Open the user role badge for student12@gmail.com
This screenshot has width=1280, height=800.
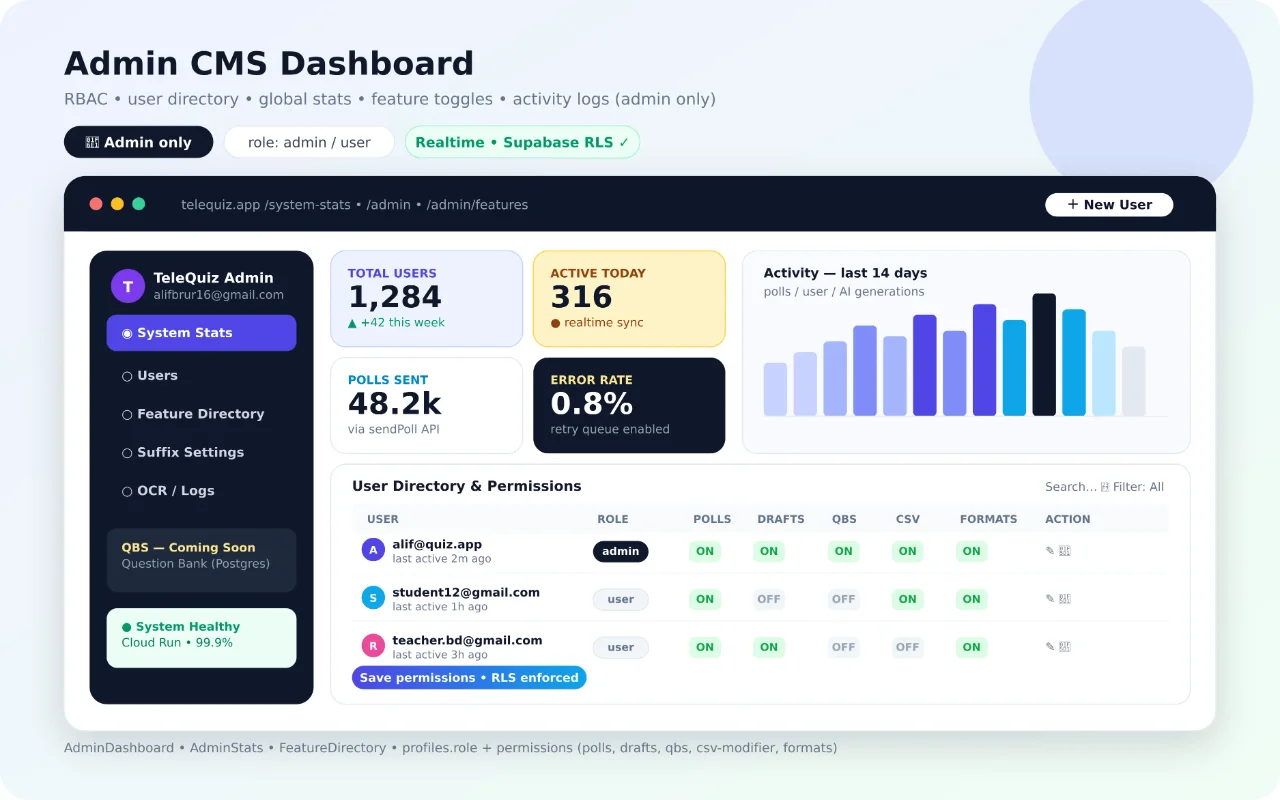point(621,599)
